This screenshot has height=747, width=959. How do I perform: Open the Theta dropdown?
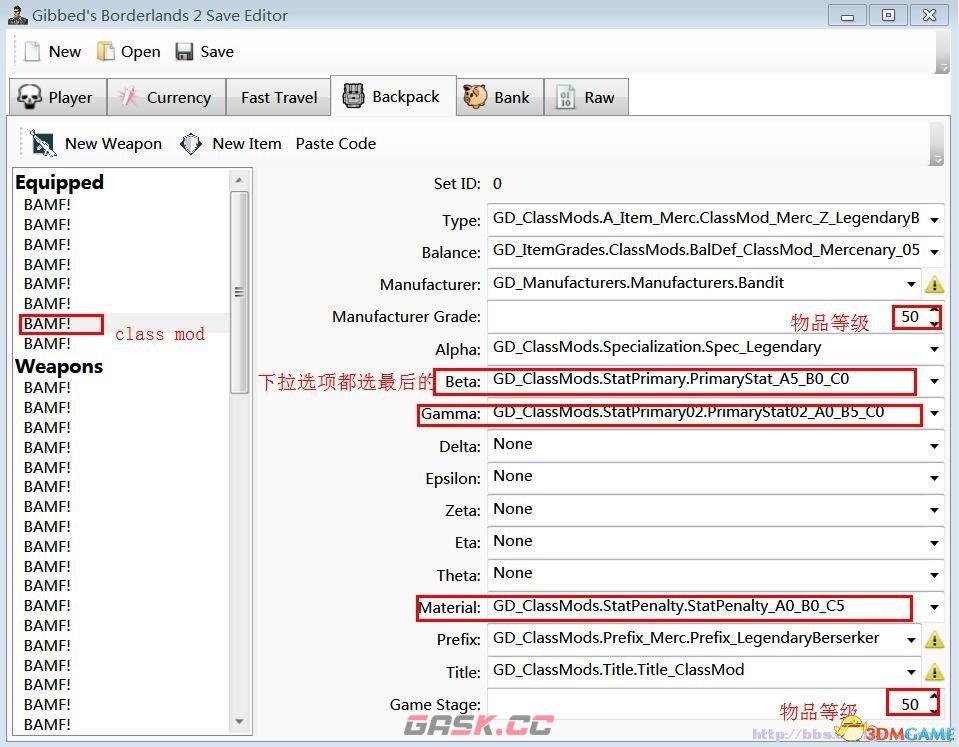coord(934,574)
